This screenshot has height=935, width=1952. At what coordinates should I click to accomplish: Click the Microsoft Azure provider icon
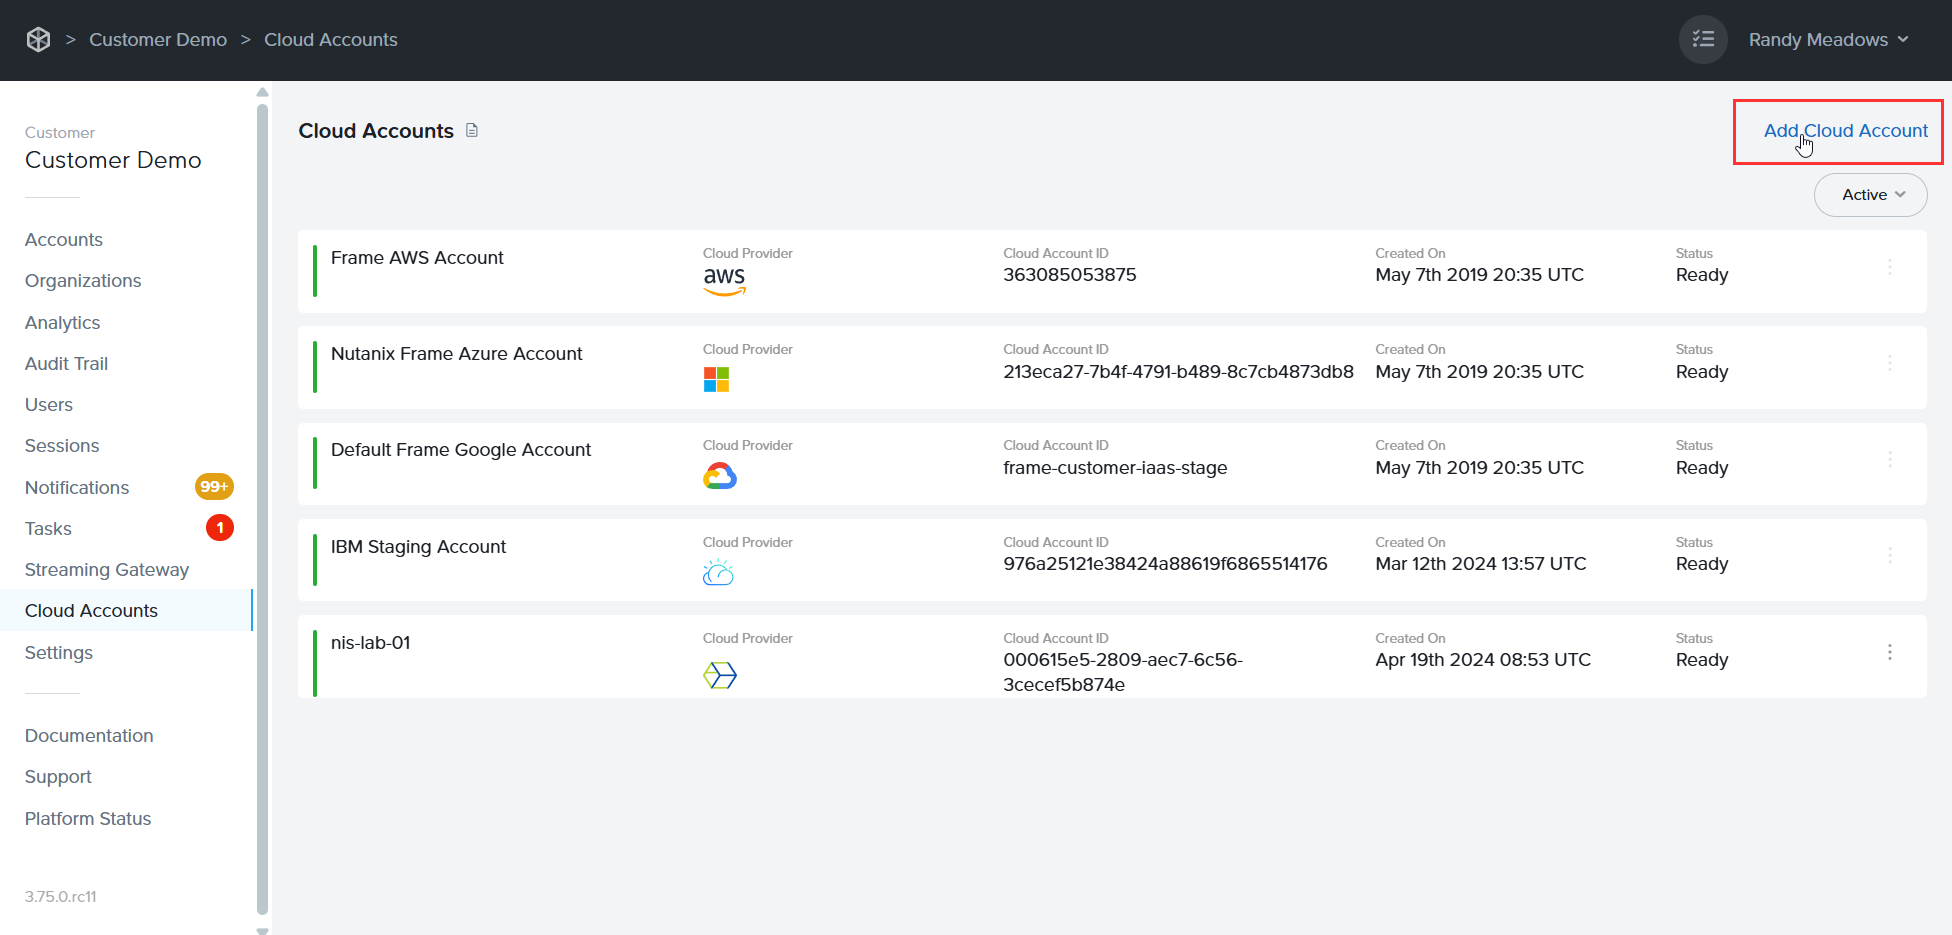716,378
